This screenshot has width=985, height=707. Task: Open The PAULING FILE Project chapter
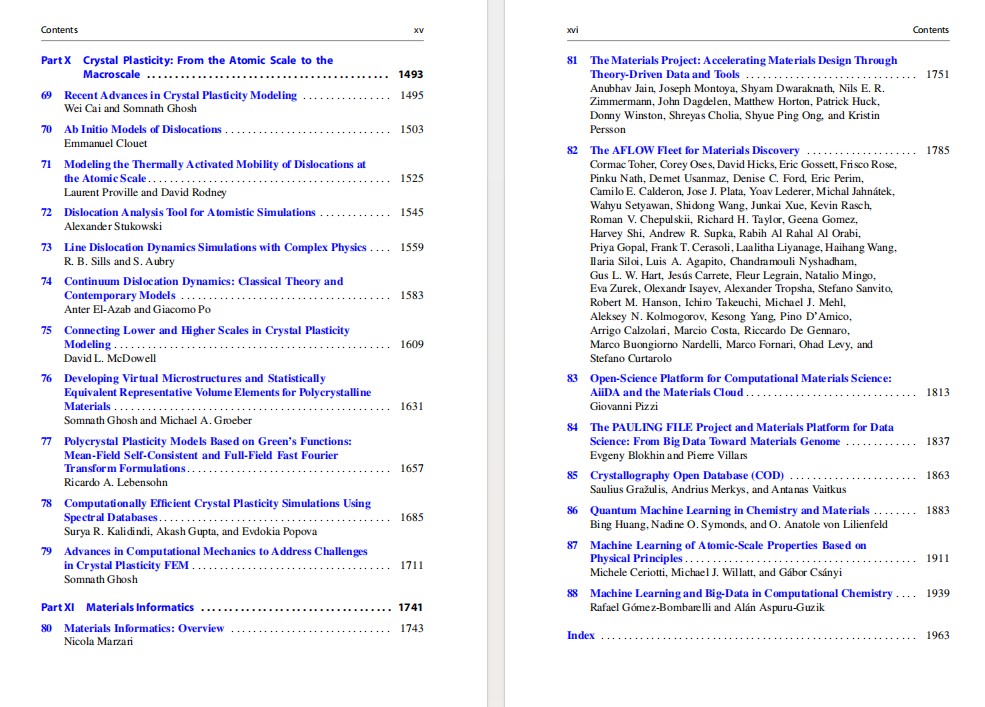(741, 434)
